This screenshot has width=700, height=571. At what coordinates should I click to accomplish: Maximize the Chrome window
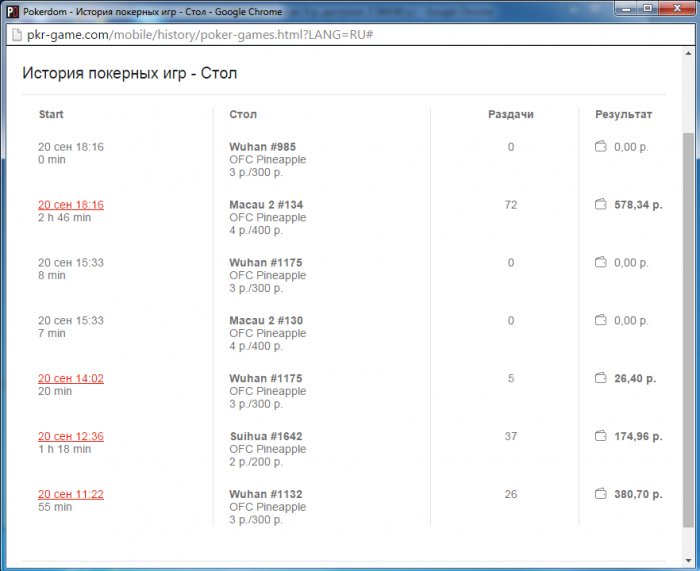click(x=648, y=8)
